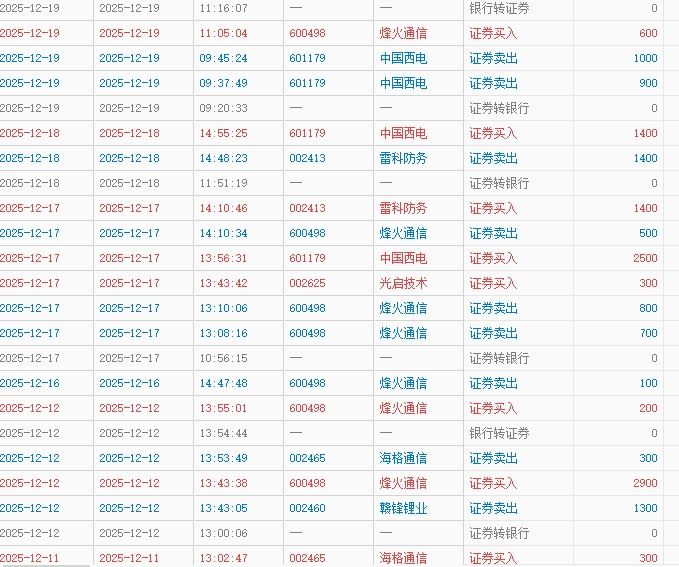The height and width of the screenshot is (567, 679).
Task: Click the time cell 13:55:01
Action: click(x=223, y=408)
